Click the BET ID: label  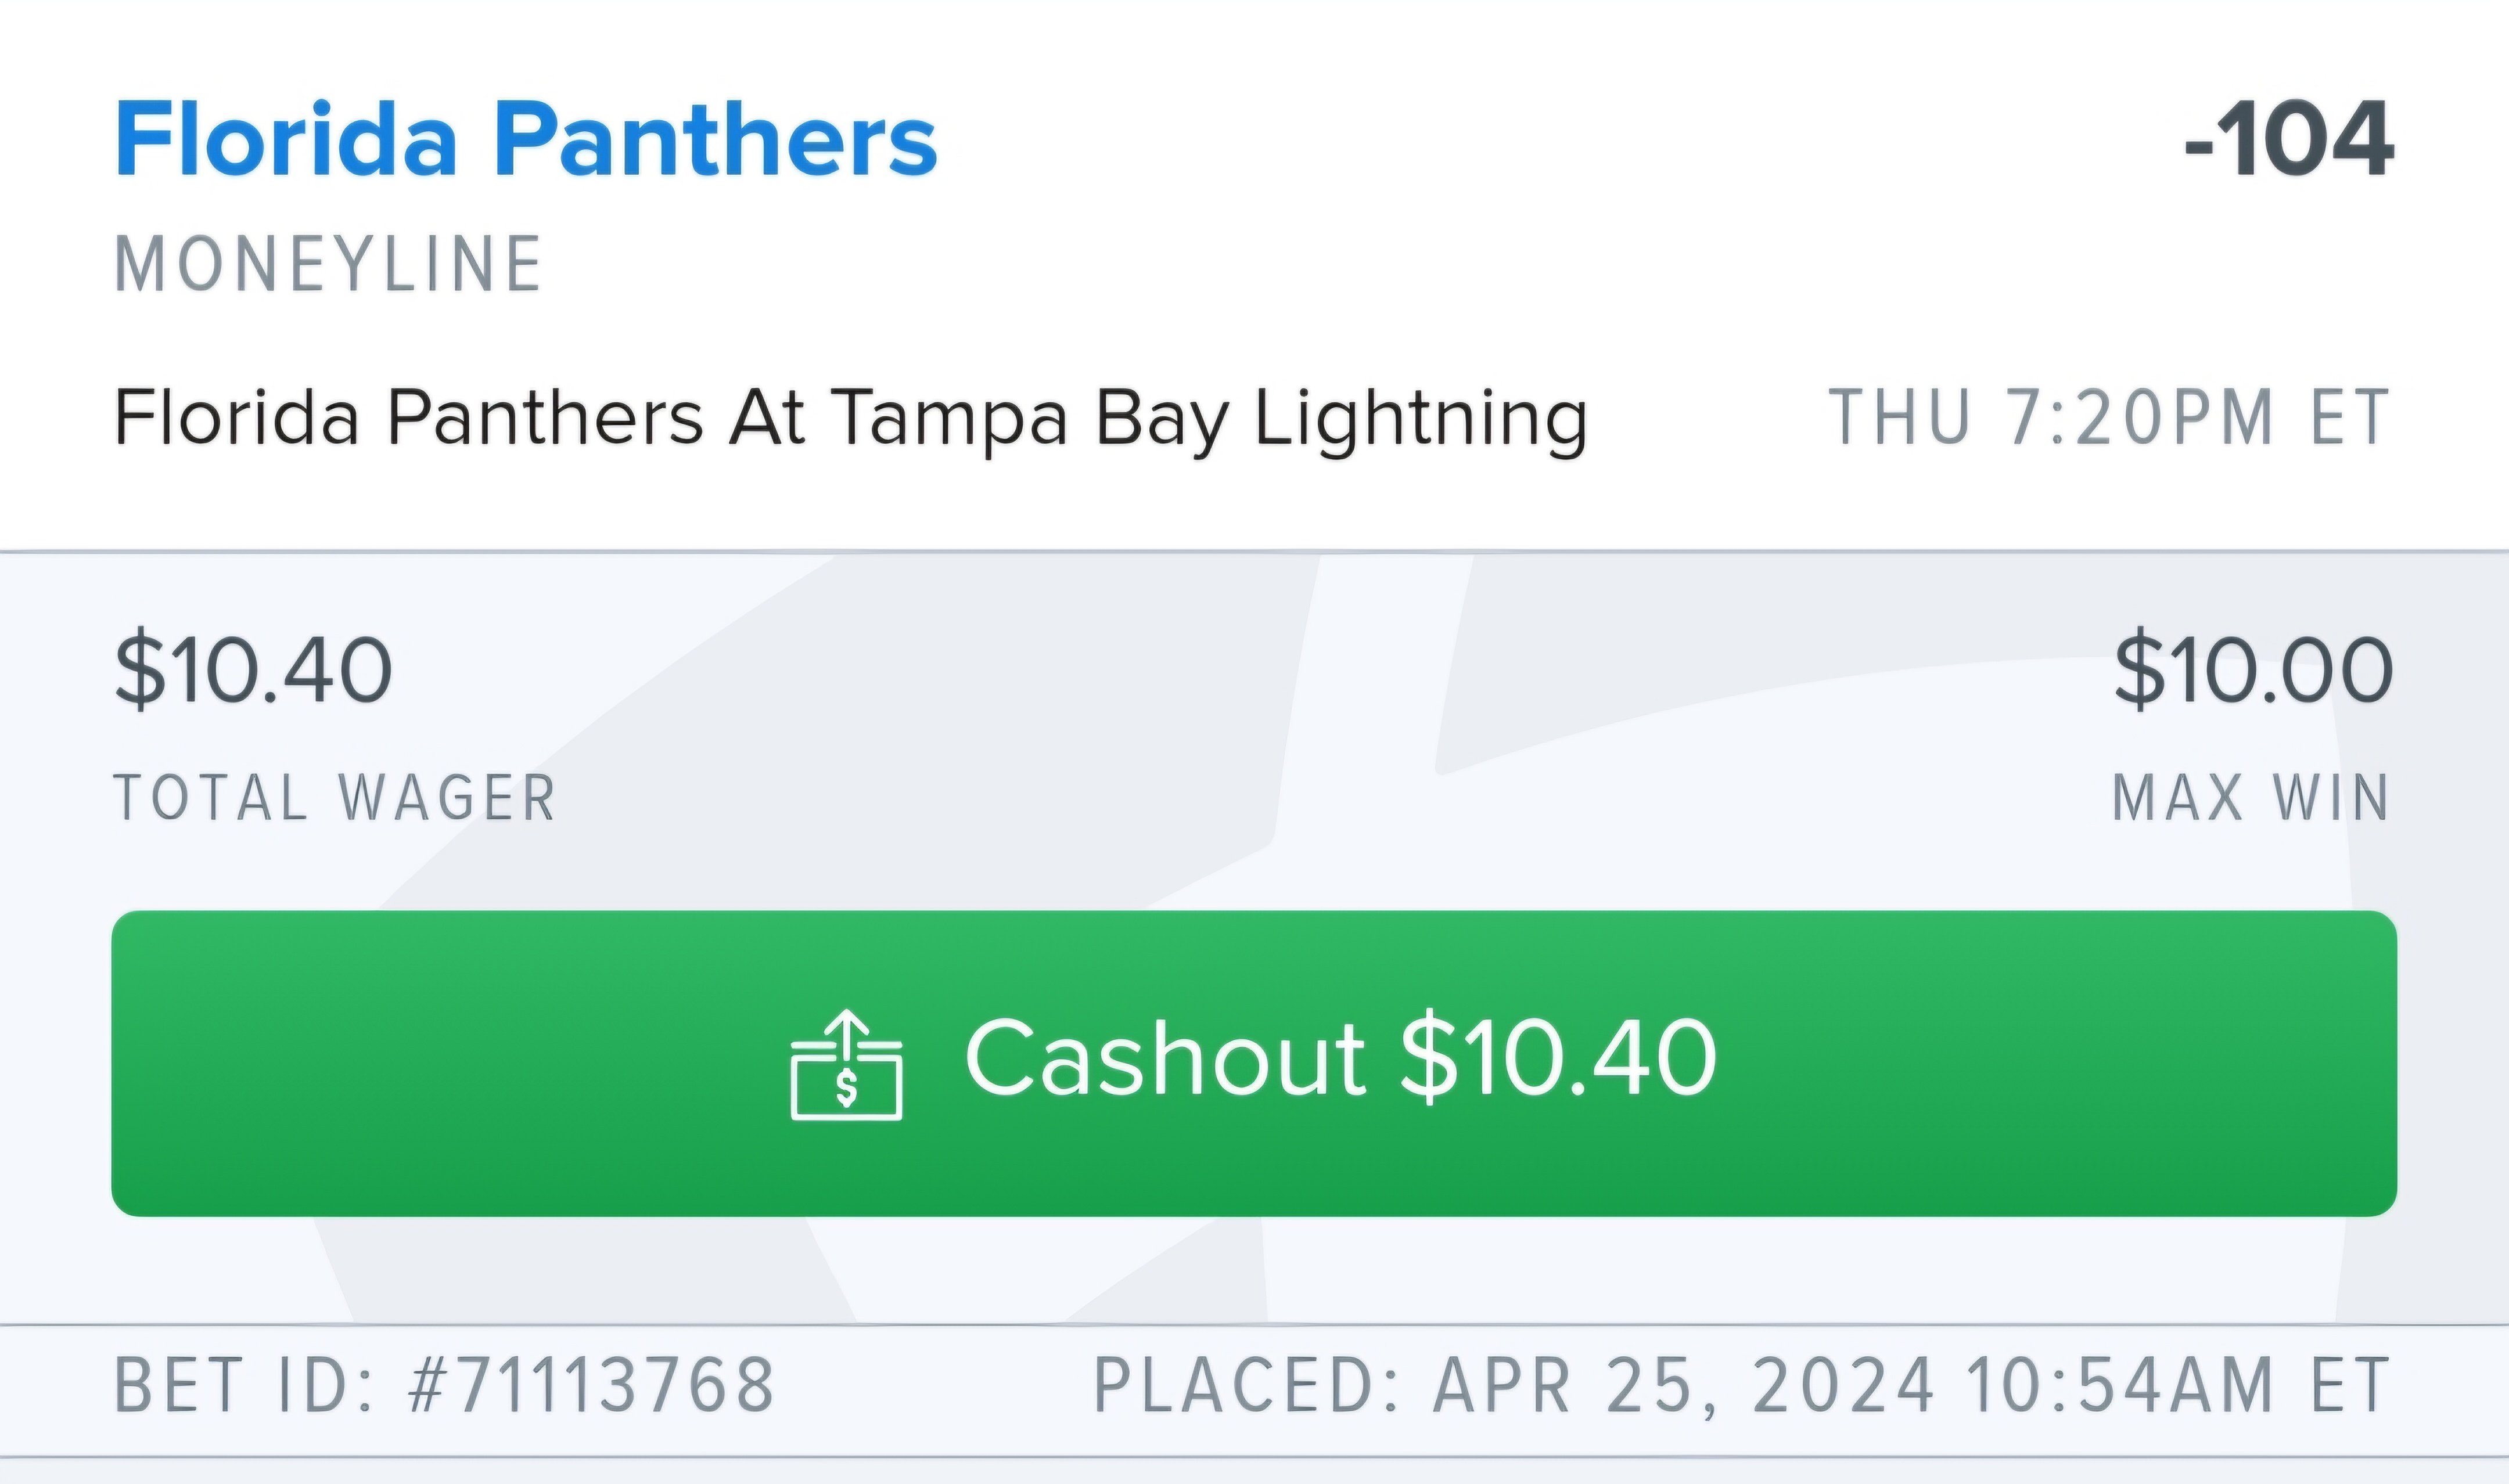(244, 1386)
